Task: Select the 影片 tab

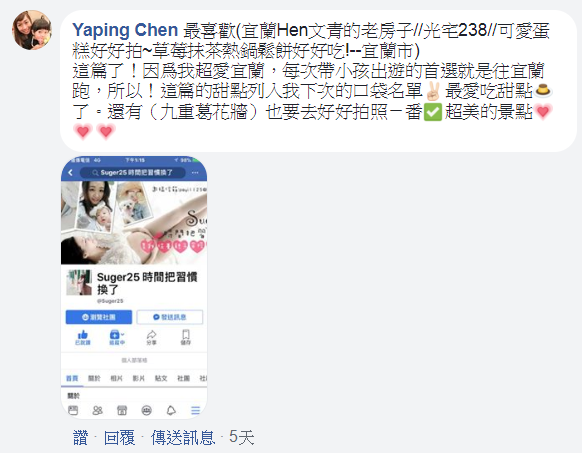Action: coord(138,378)
